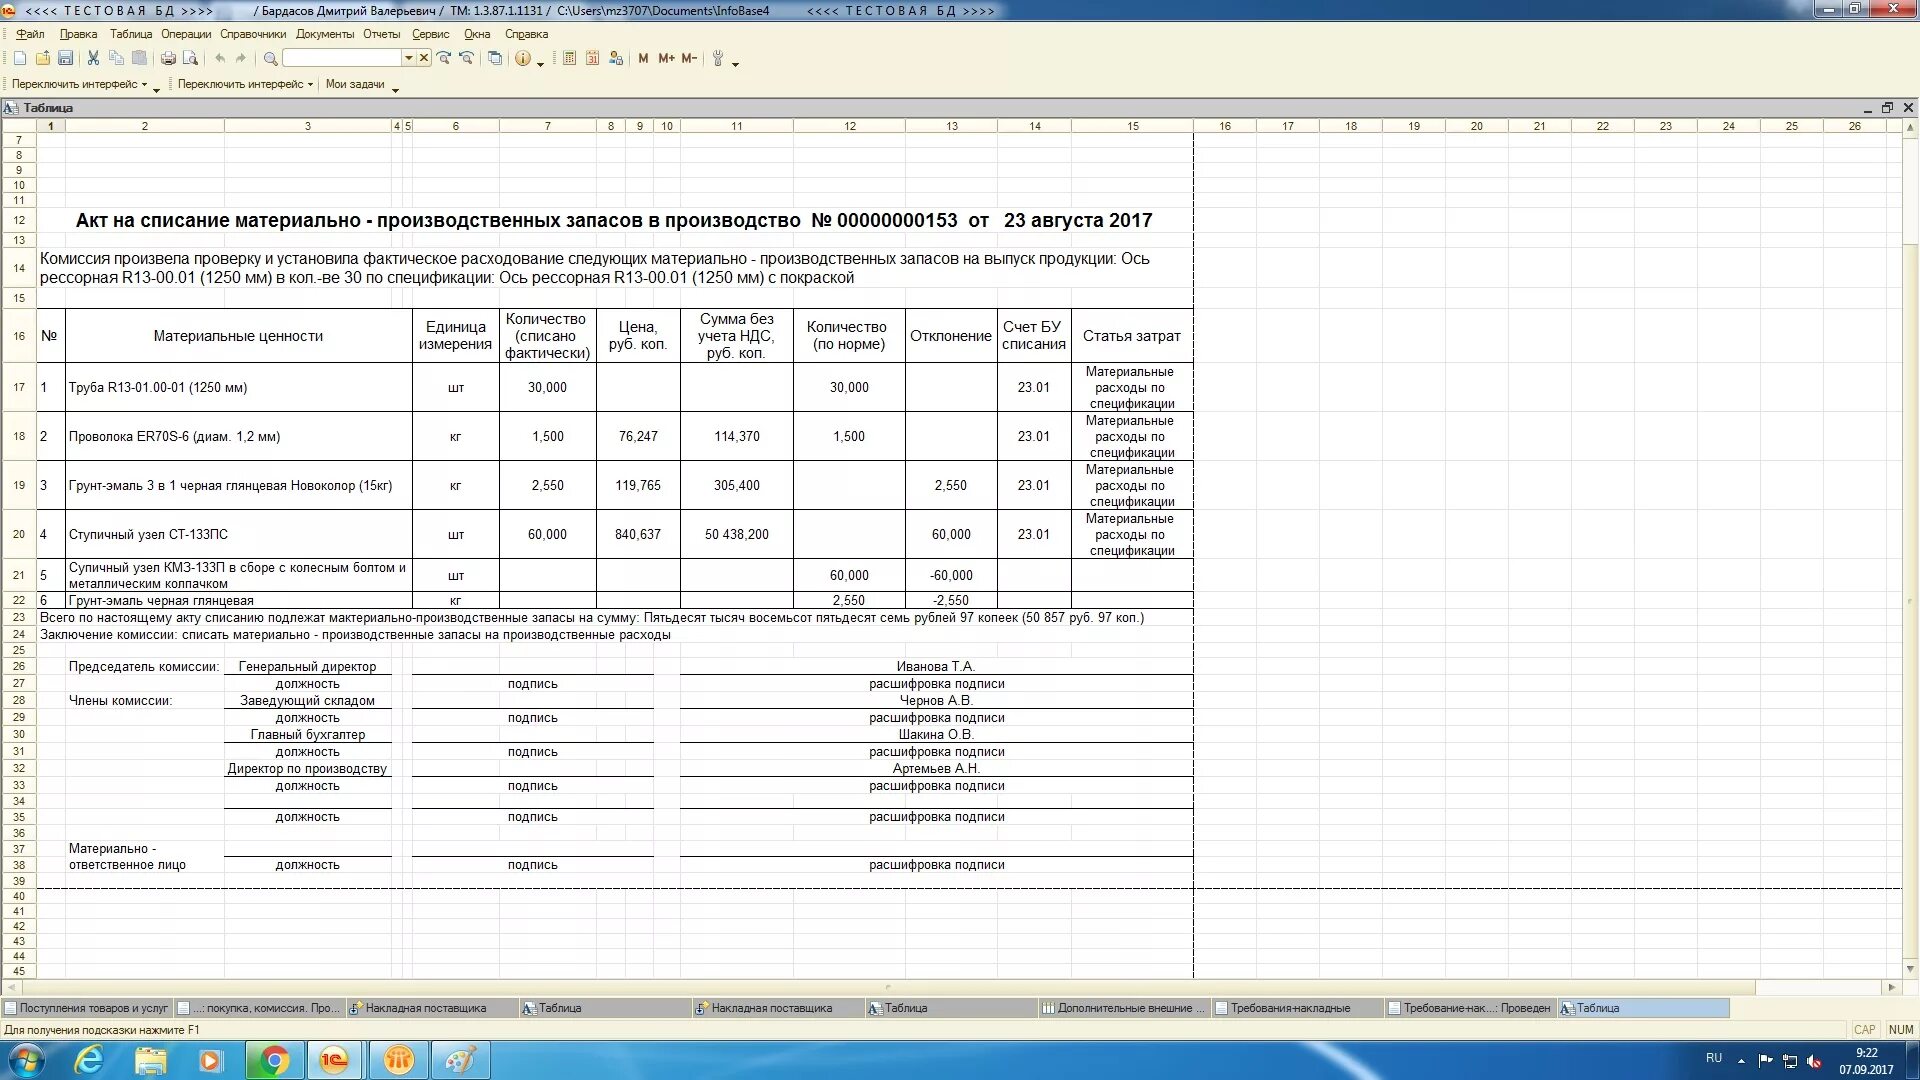Switch to покупка, комиссия window tab
1920x1080 pixels.
click(x=259, y=1008)
